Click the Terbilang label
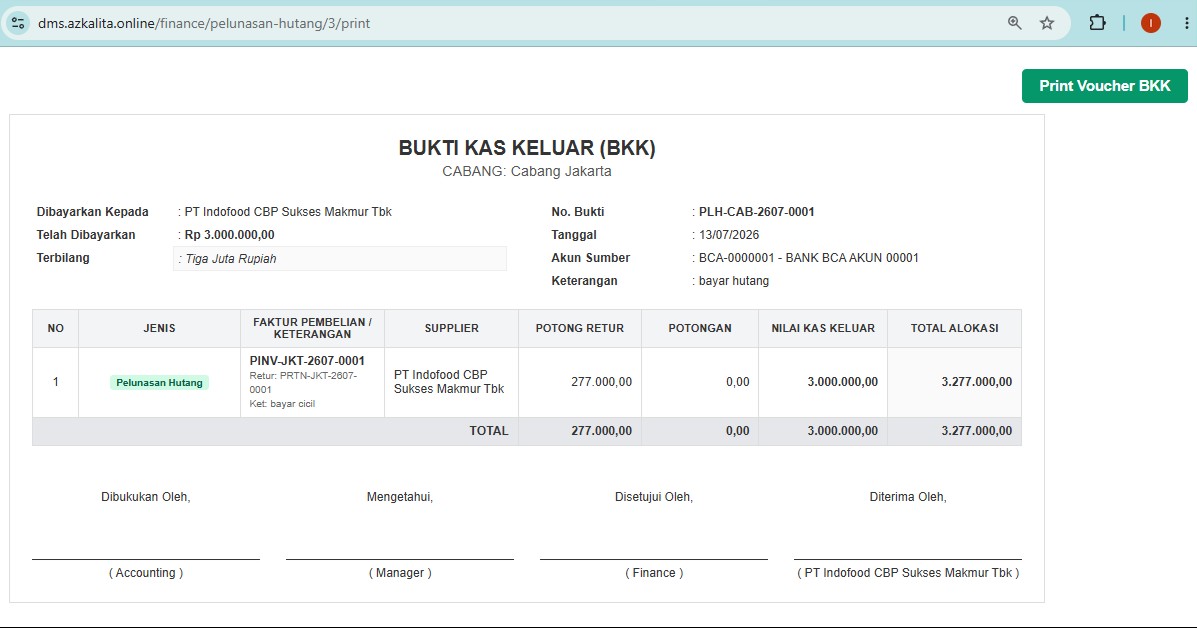Image resolution: width=1197 pixels, height=628 pixels. [63, 258]
